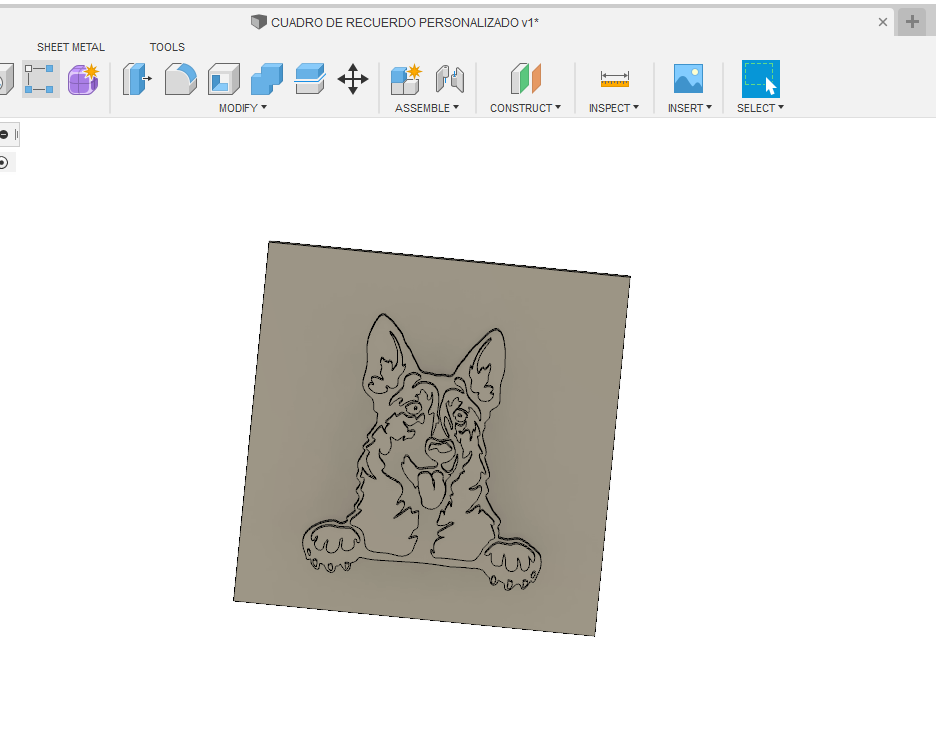Click the Select window tool icon
The image size is (936, 748).
[760, 78]
